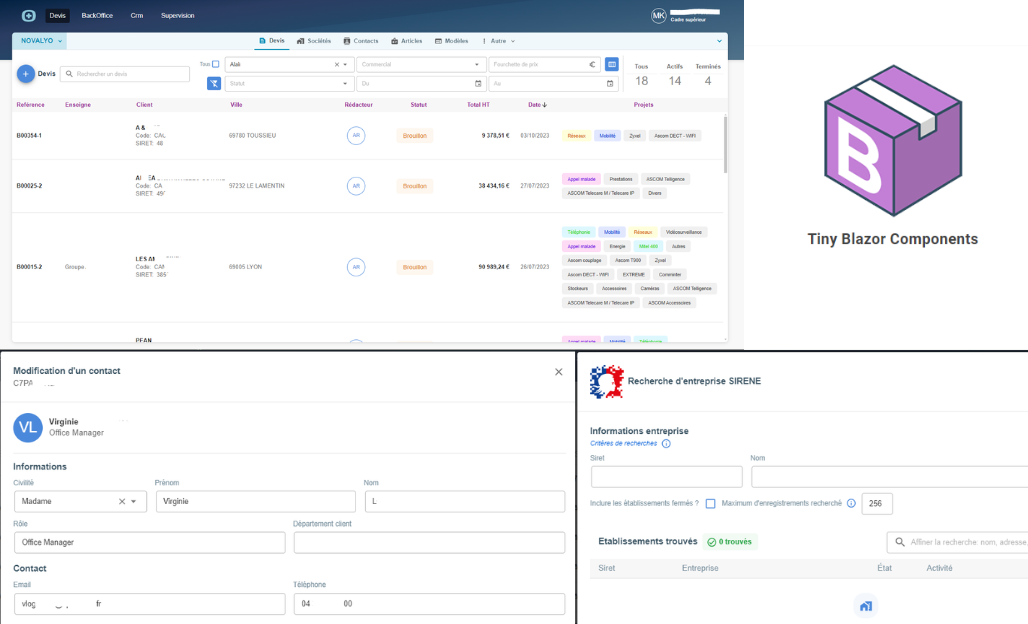Filter by Actifs count 14
Image resolution: width=1028 pixels, height=624 pixels.
[x=675, y=75]
